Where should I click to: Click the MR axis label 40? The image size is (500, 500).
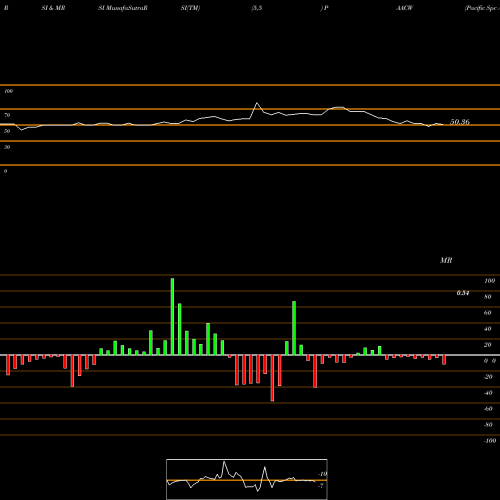(488, 329)
